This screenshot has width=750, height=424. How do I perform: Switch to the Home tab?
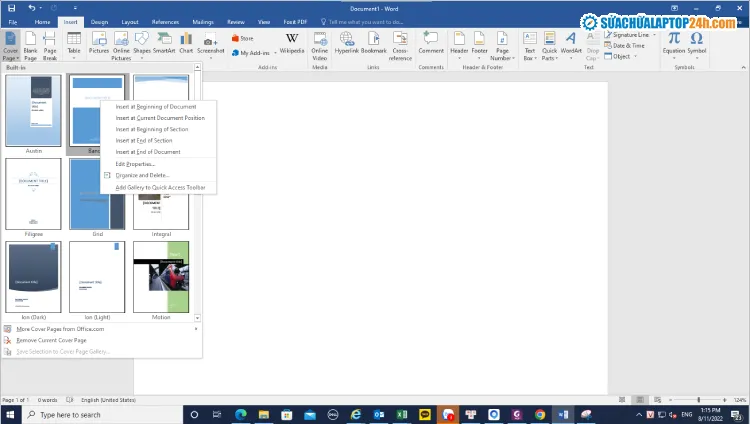click(42, 22)
